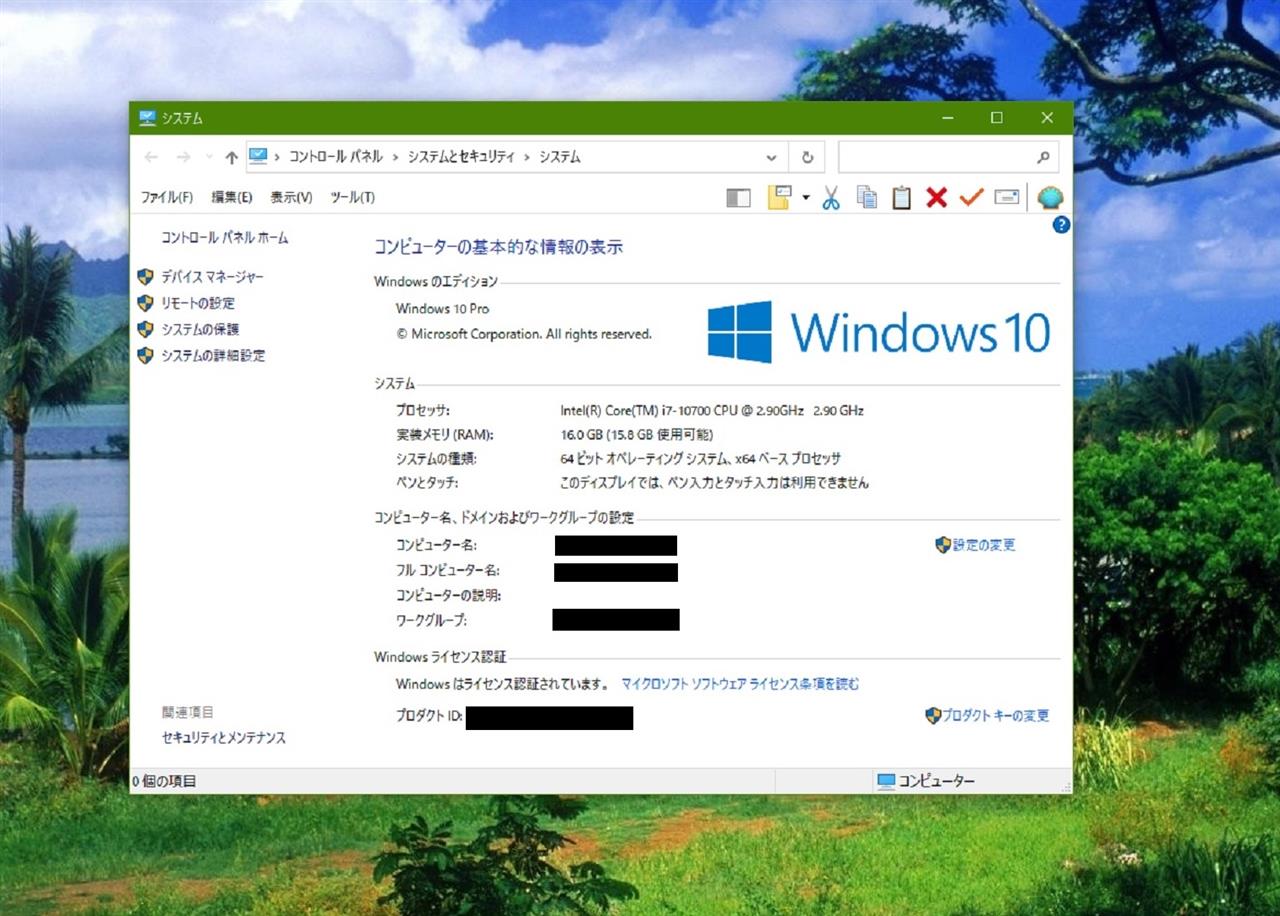The width and height of the screenshot is (1280, 916).
Task: Expand the arrow beside the folder options icon
Action: click(805, 198)
